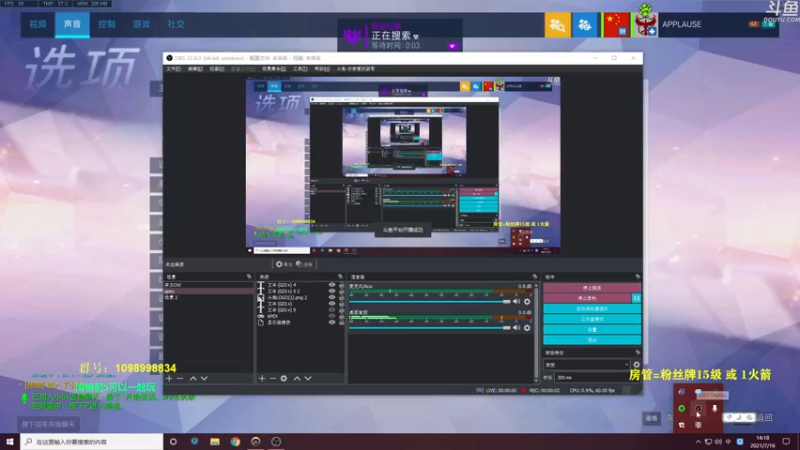Show hidden tray icons chevron
Screen dimensions: 800x450
(x=698, y=442)
